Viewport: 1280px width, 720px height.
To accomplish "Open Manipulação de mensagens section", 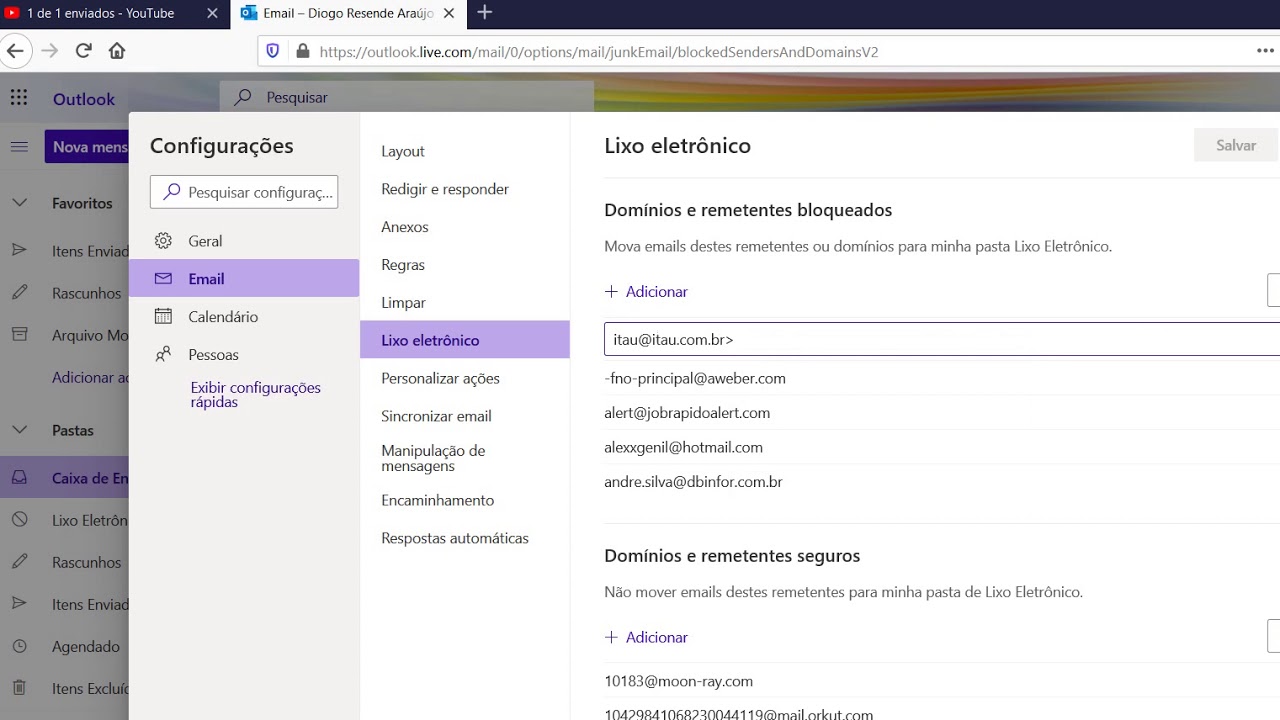I will point(465,458).
